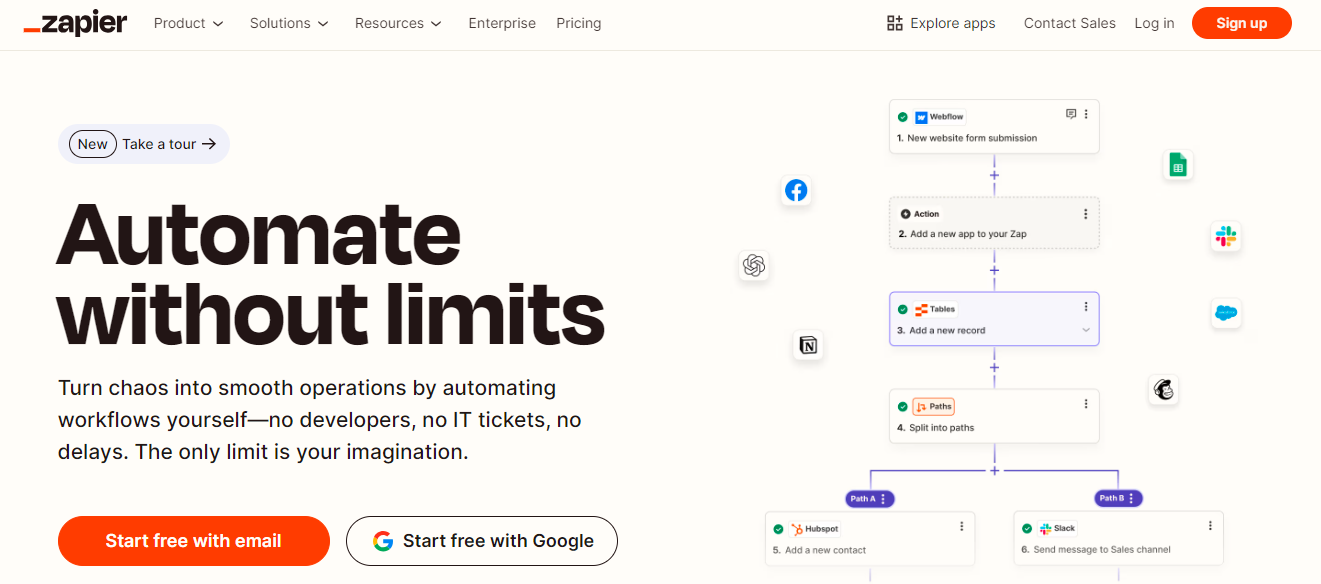Viewport: 1321px width, 584px height.
Task: Expand the Tables step chevron
Action: pos(1086,330)
